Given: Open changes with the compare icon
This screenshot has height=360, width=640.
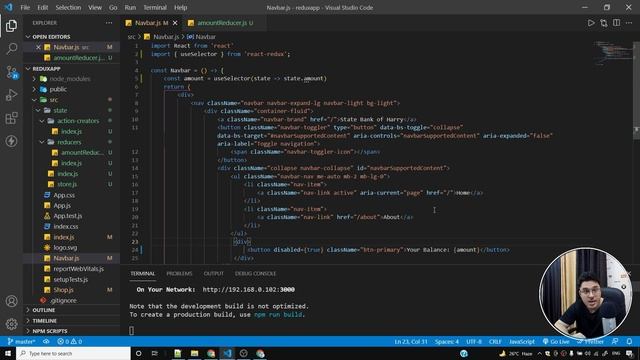Looking at the screenshot, I should (x=604, y=23).
